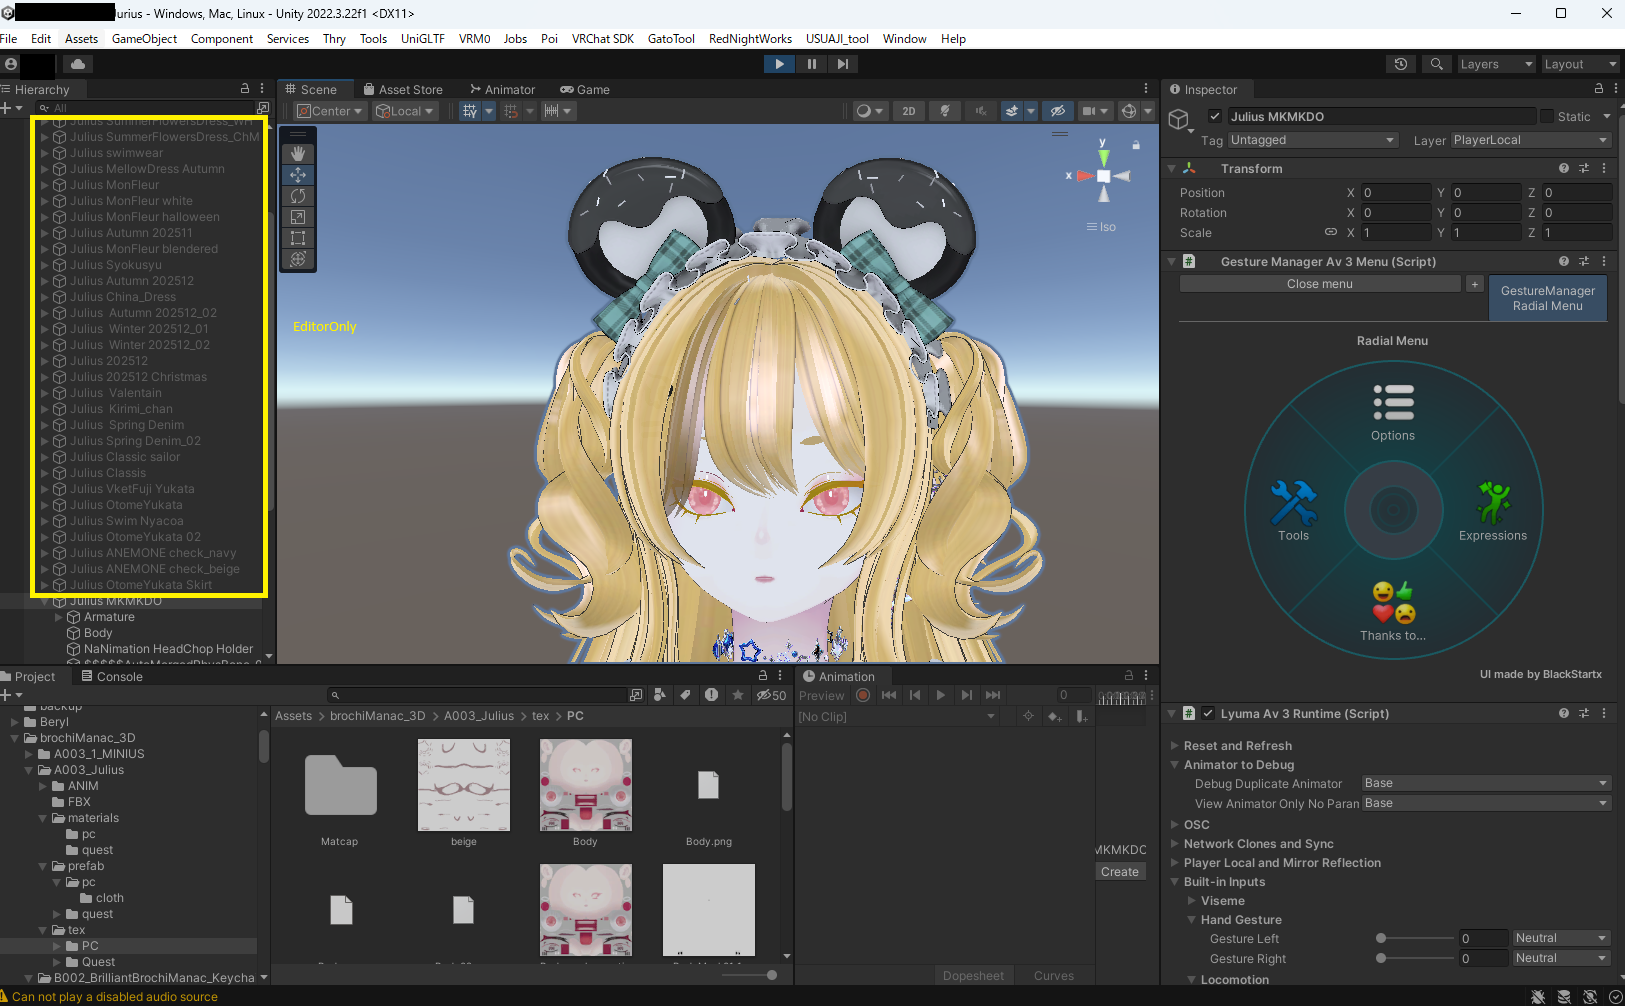Open the VRChat SDK menu

[603, 39]
